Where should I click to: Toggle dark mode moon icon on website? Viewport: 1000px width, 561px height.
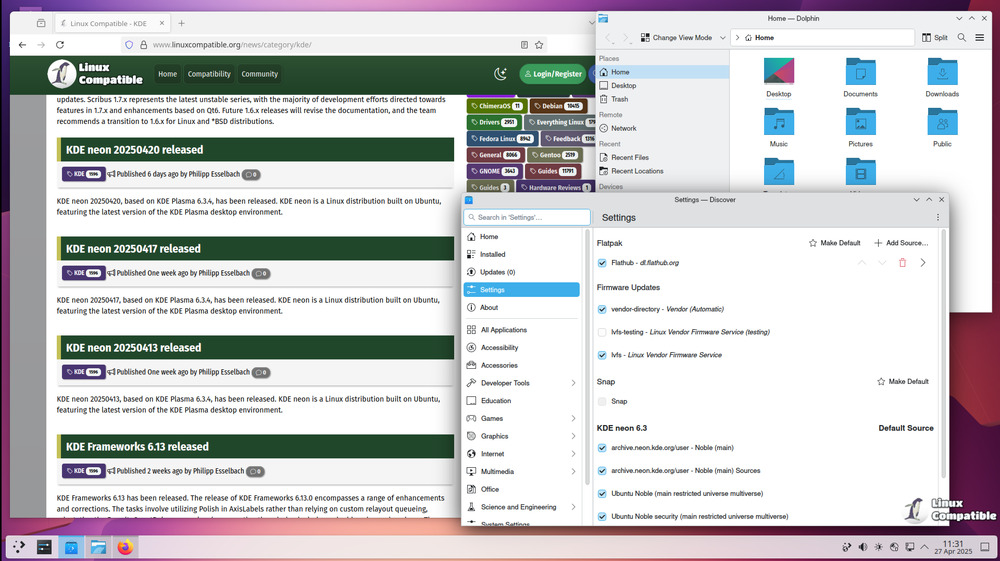[x=501, y=74]
